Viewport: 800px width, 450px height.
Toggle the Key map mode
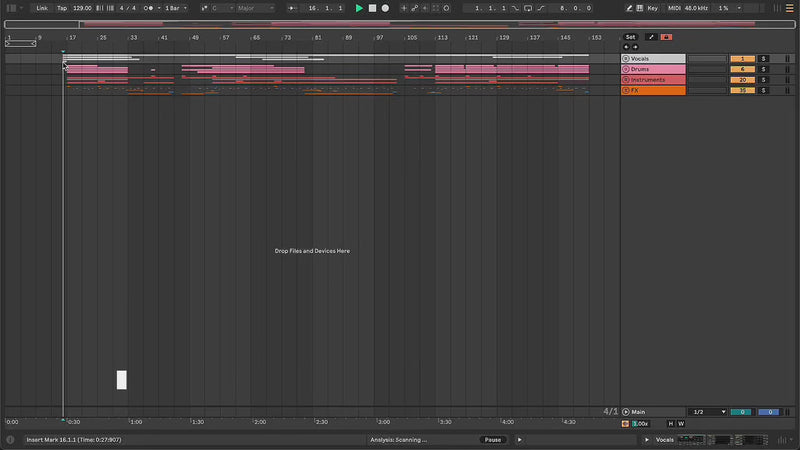click(x=652, y=8)
